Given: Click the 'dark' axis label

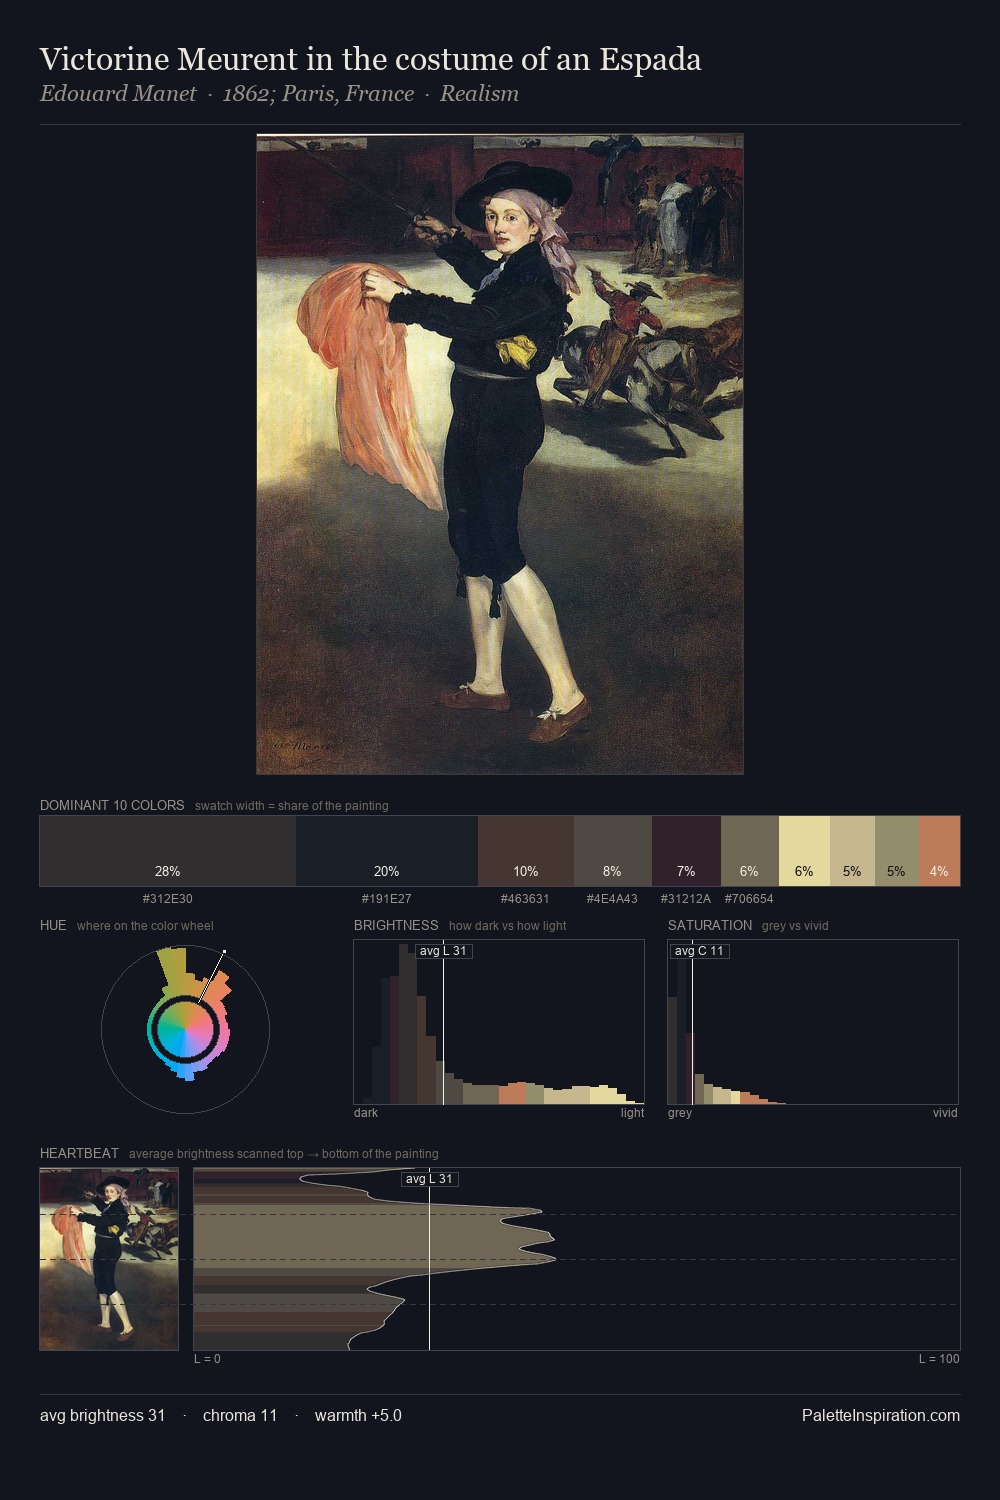Looking at the screenshot, I should (366, 1113).
